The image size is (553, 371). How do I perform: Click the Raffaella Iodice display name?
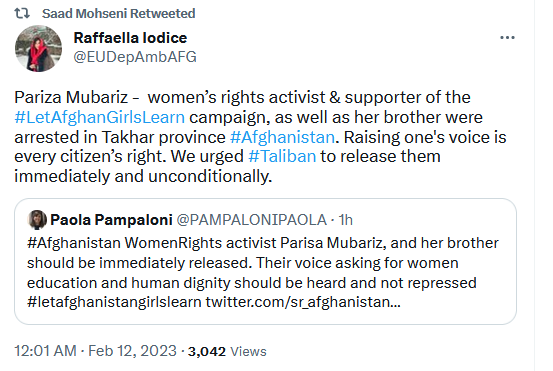130,38
